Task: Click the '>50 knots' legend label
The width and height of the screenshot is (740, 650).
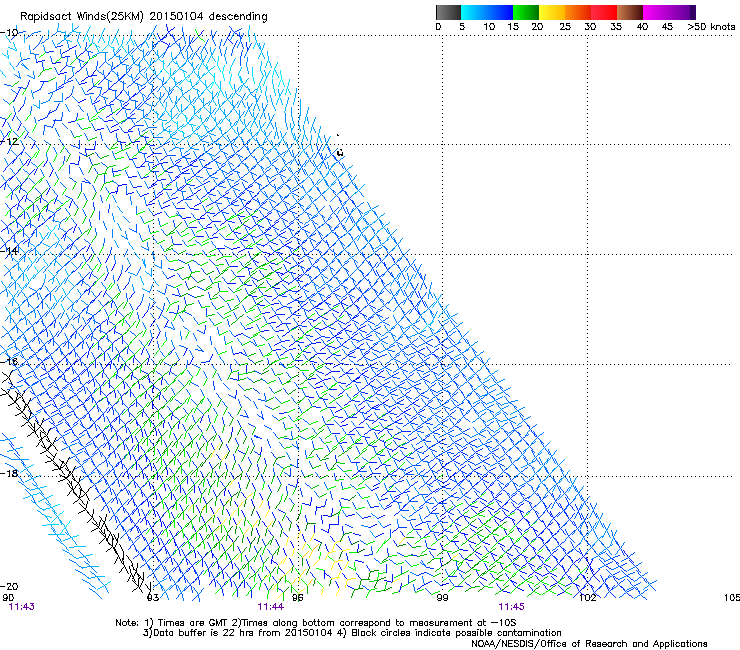Action: pos(711,27)
